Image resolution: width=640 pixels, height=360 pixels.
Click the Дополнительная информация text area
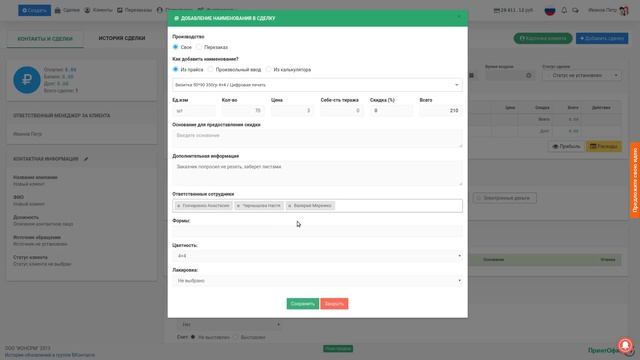[317, 173]
